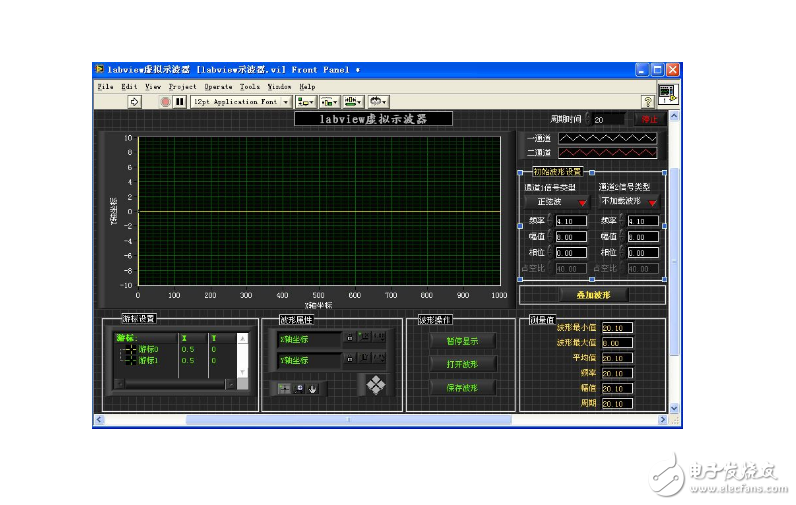Click the X-axis scale lock icon
The width and height of the screenshot is (796, 505).
click(x=350, y=338)
